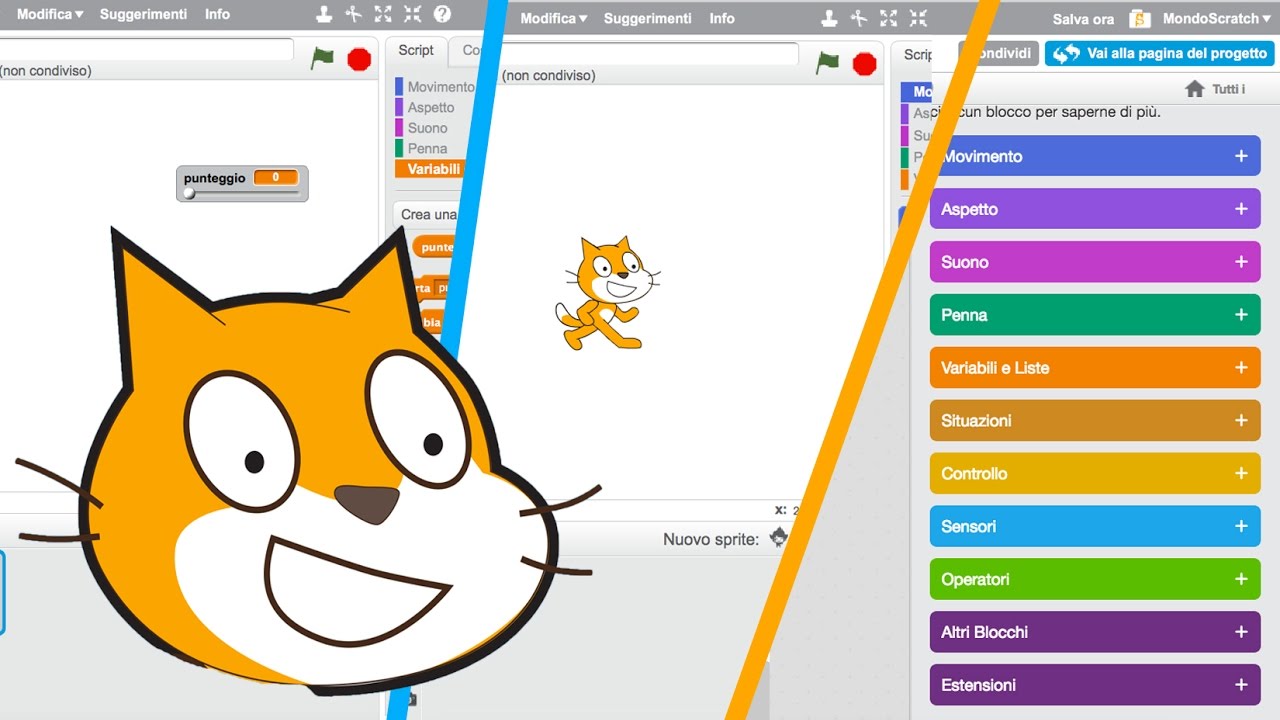Click the help question mark icon
Image resolution: width=1280 pixels, height=720 pixels.
coord(442,15)
